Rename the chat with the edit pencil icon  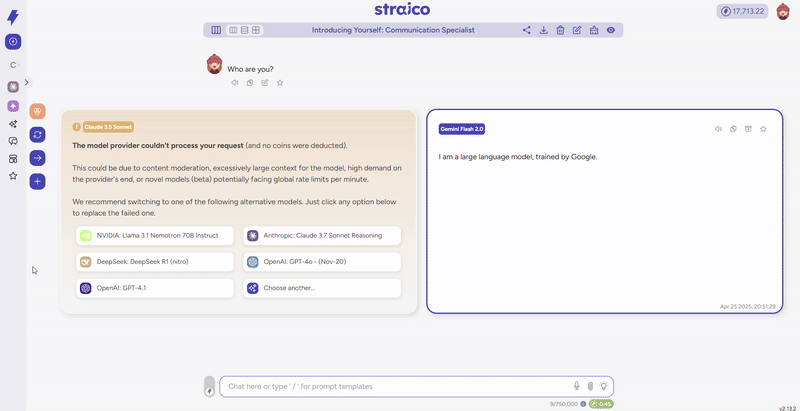coord(577,30)
